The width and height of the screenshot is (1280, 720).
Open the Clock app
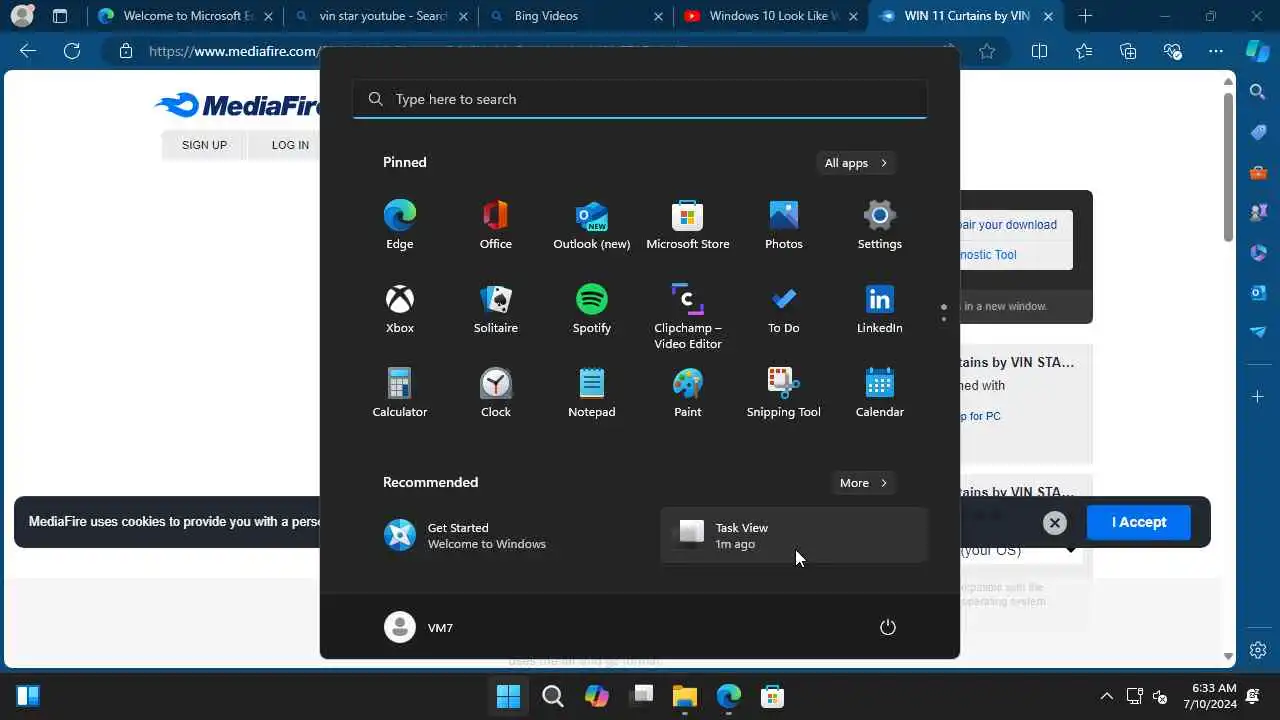pos(495,392)
